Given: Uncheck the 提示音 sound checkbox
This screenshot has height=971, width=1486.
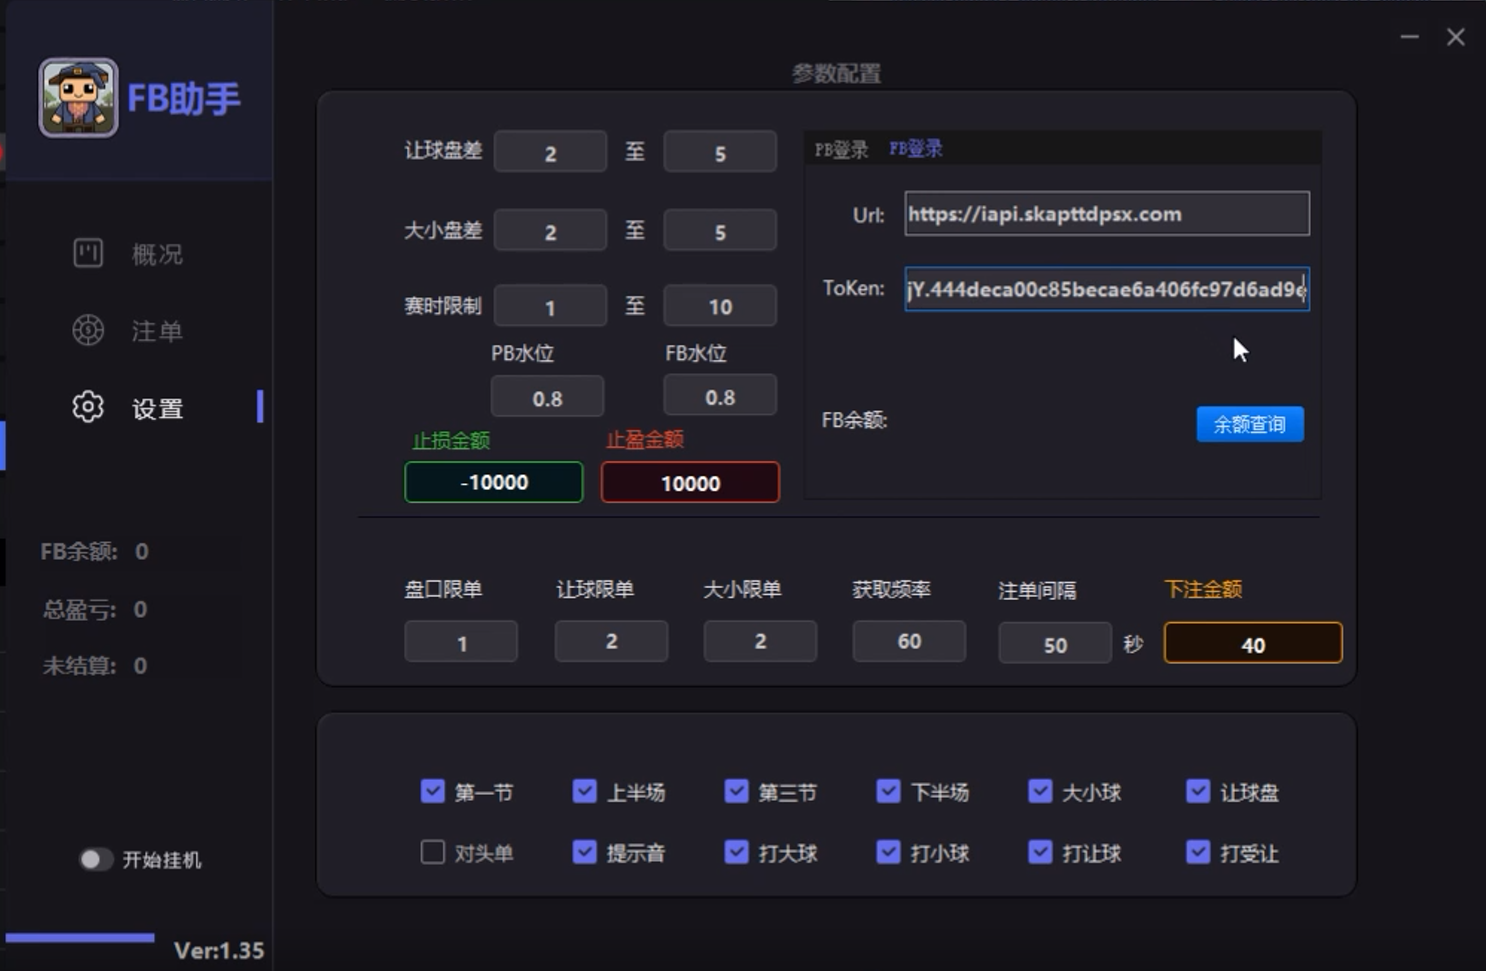Looking at the screenshot, I should [584, 852].
